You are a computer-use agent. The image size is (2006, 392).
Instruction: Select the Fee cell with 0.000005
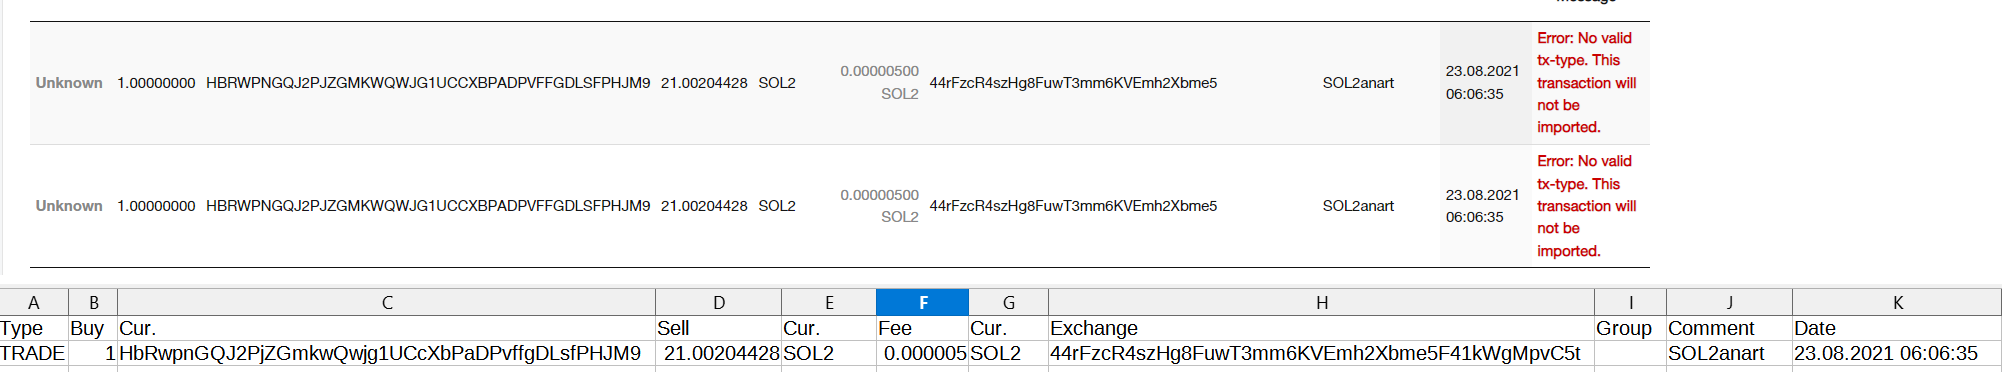tap(922, 353)
